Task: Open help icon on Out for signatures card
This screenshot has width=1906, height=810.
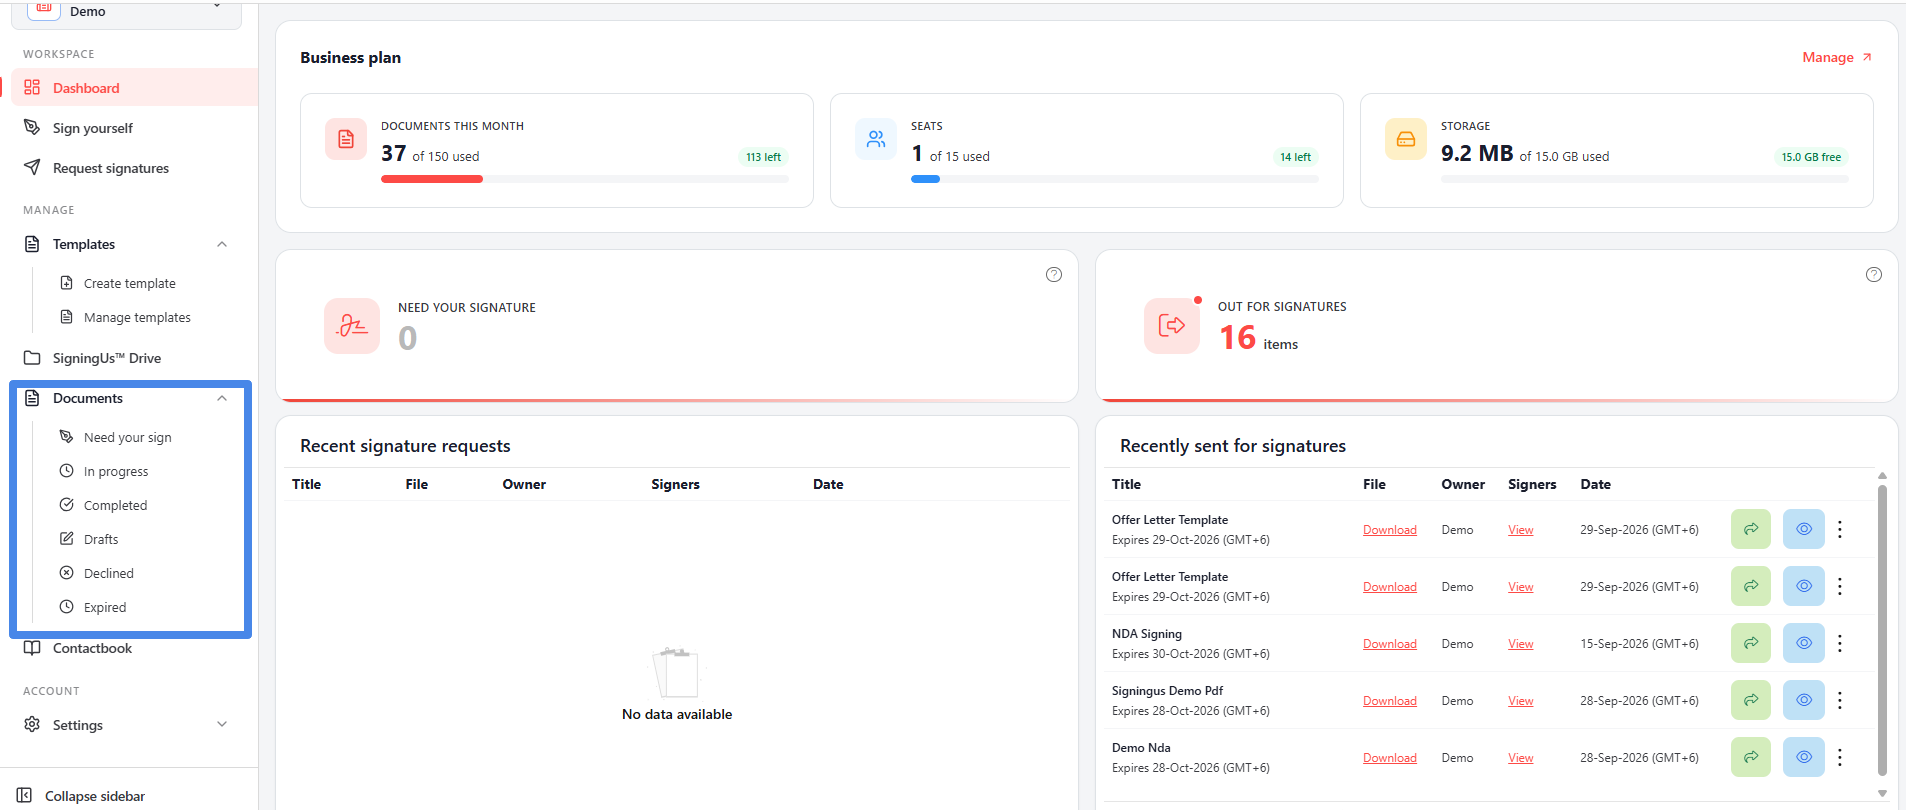Action: tap(1874, 274)
